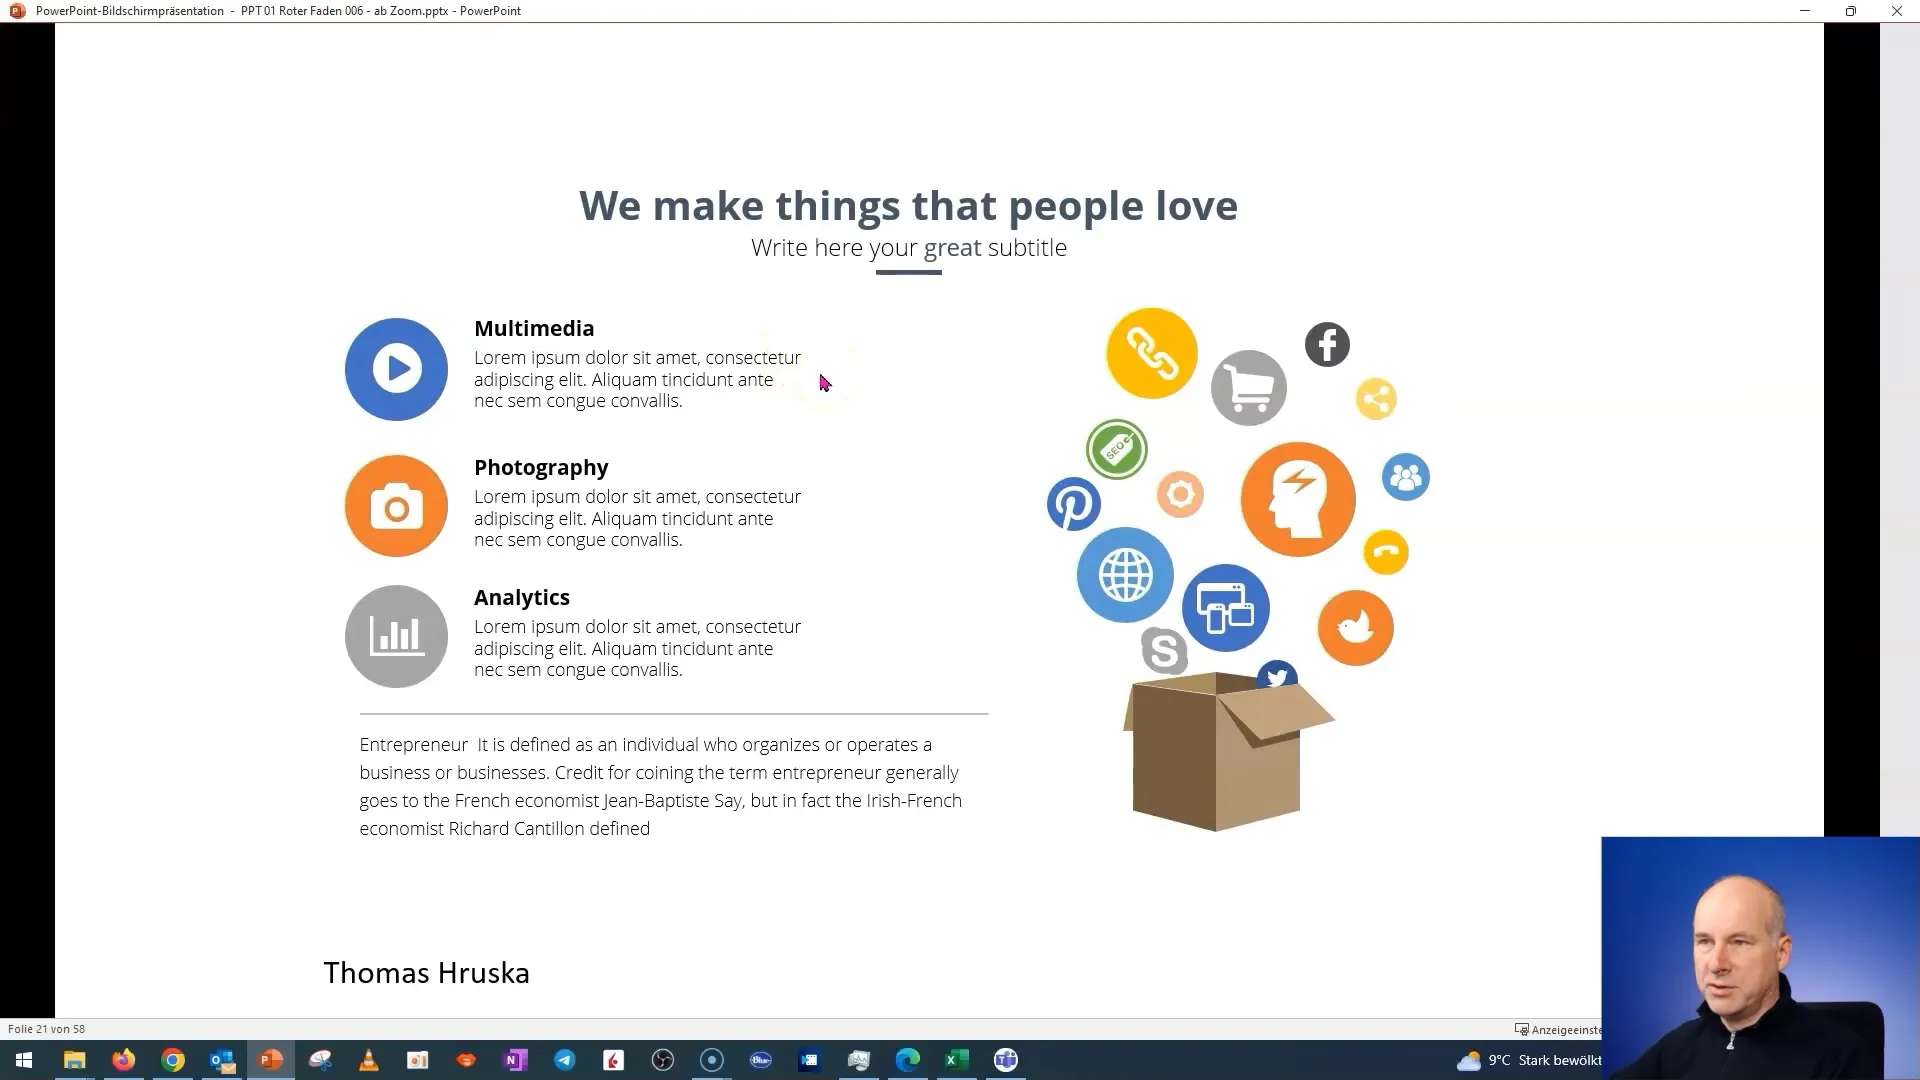Click the "Analytics" heading

[x=522, y=597]
